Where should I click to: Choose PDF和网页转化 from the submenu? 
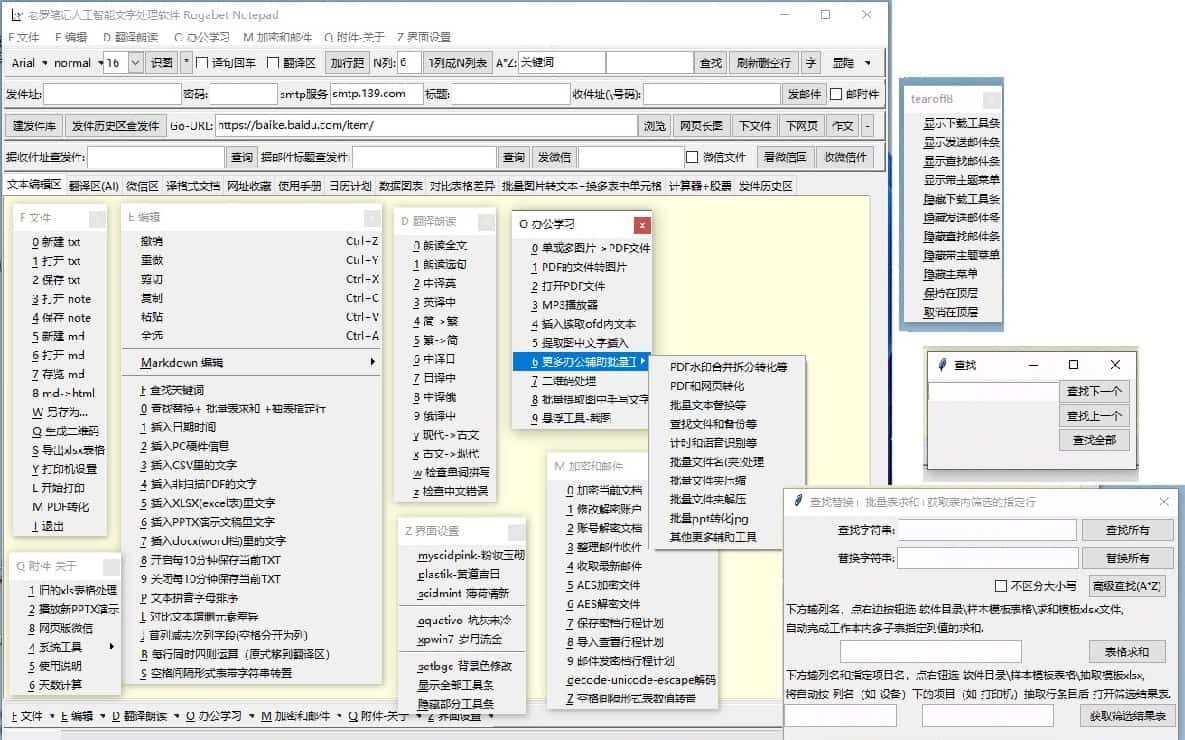click(x=706, y=386)
